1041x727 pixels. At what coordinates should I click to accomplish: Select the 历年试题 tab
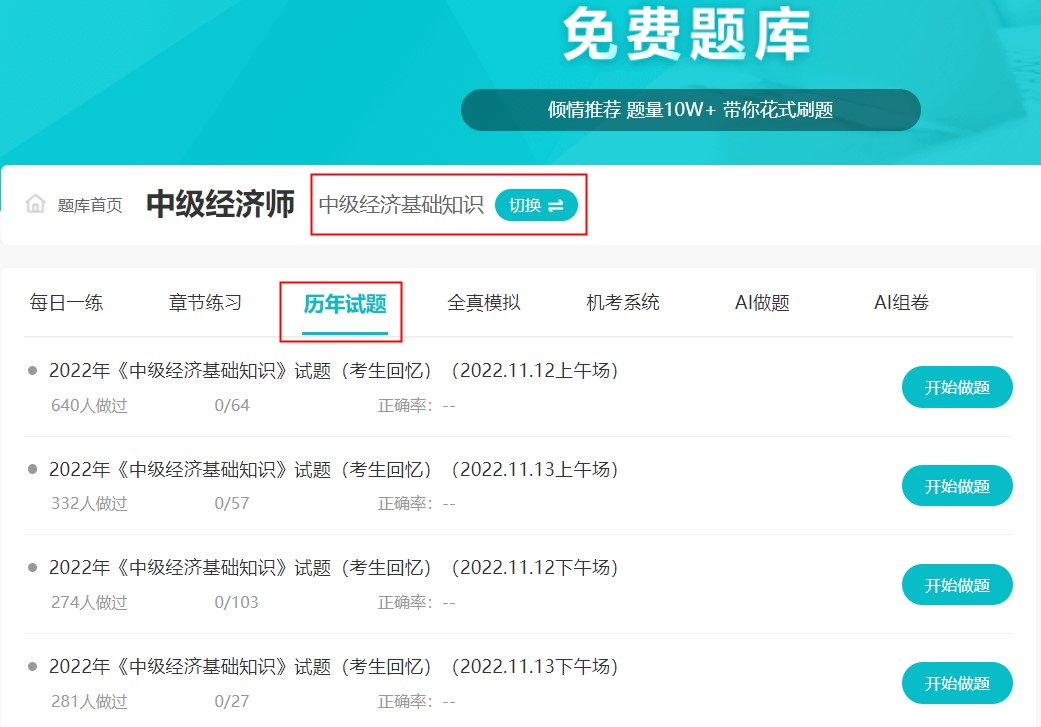(345, 304)
